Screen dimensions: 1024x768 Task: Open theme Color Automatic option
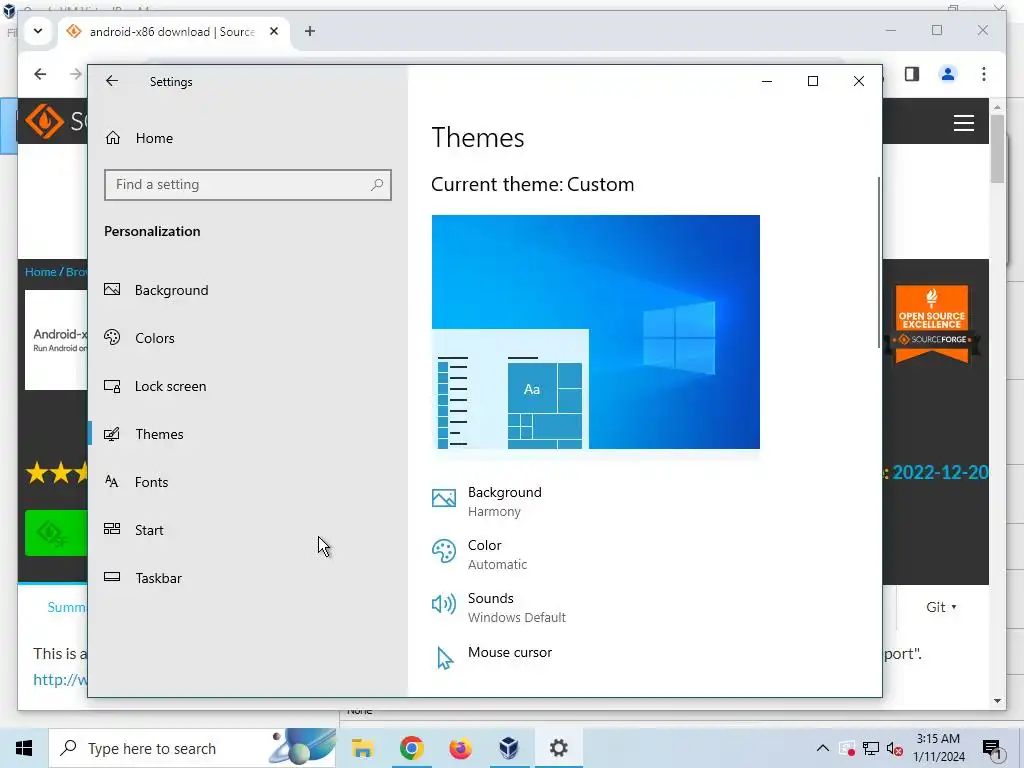coord(496,554)
